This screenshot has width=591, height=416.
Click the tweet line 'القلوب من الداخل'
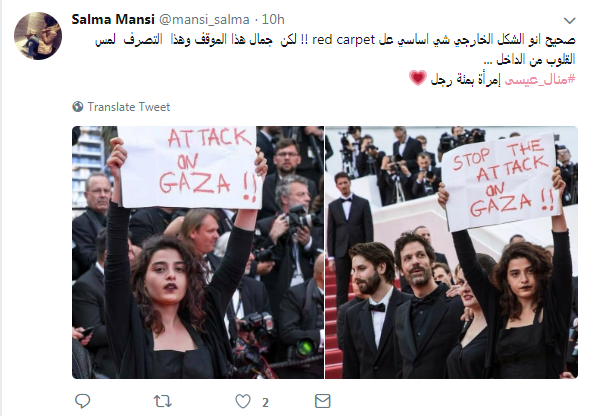[x=535, y=60]
